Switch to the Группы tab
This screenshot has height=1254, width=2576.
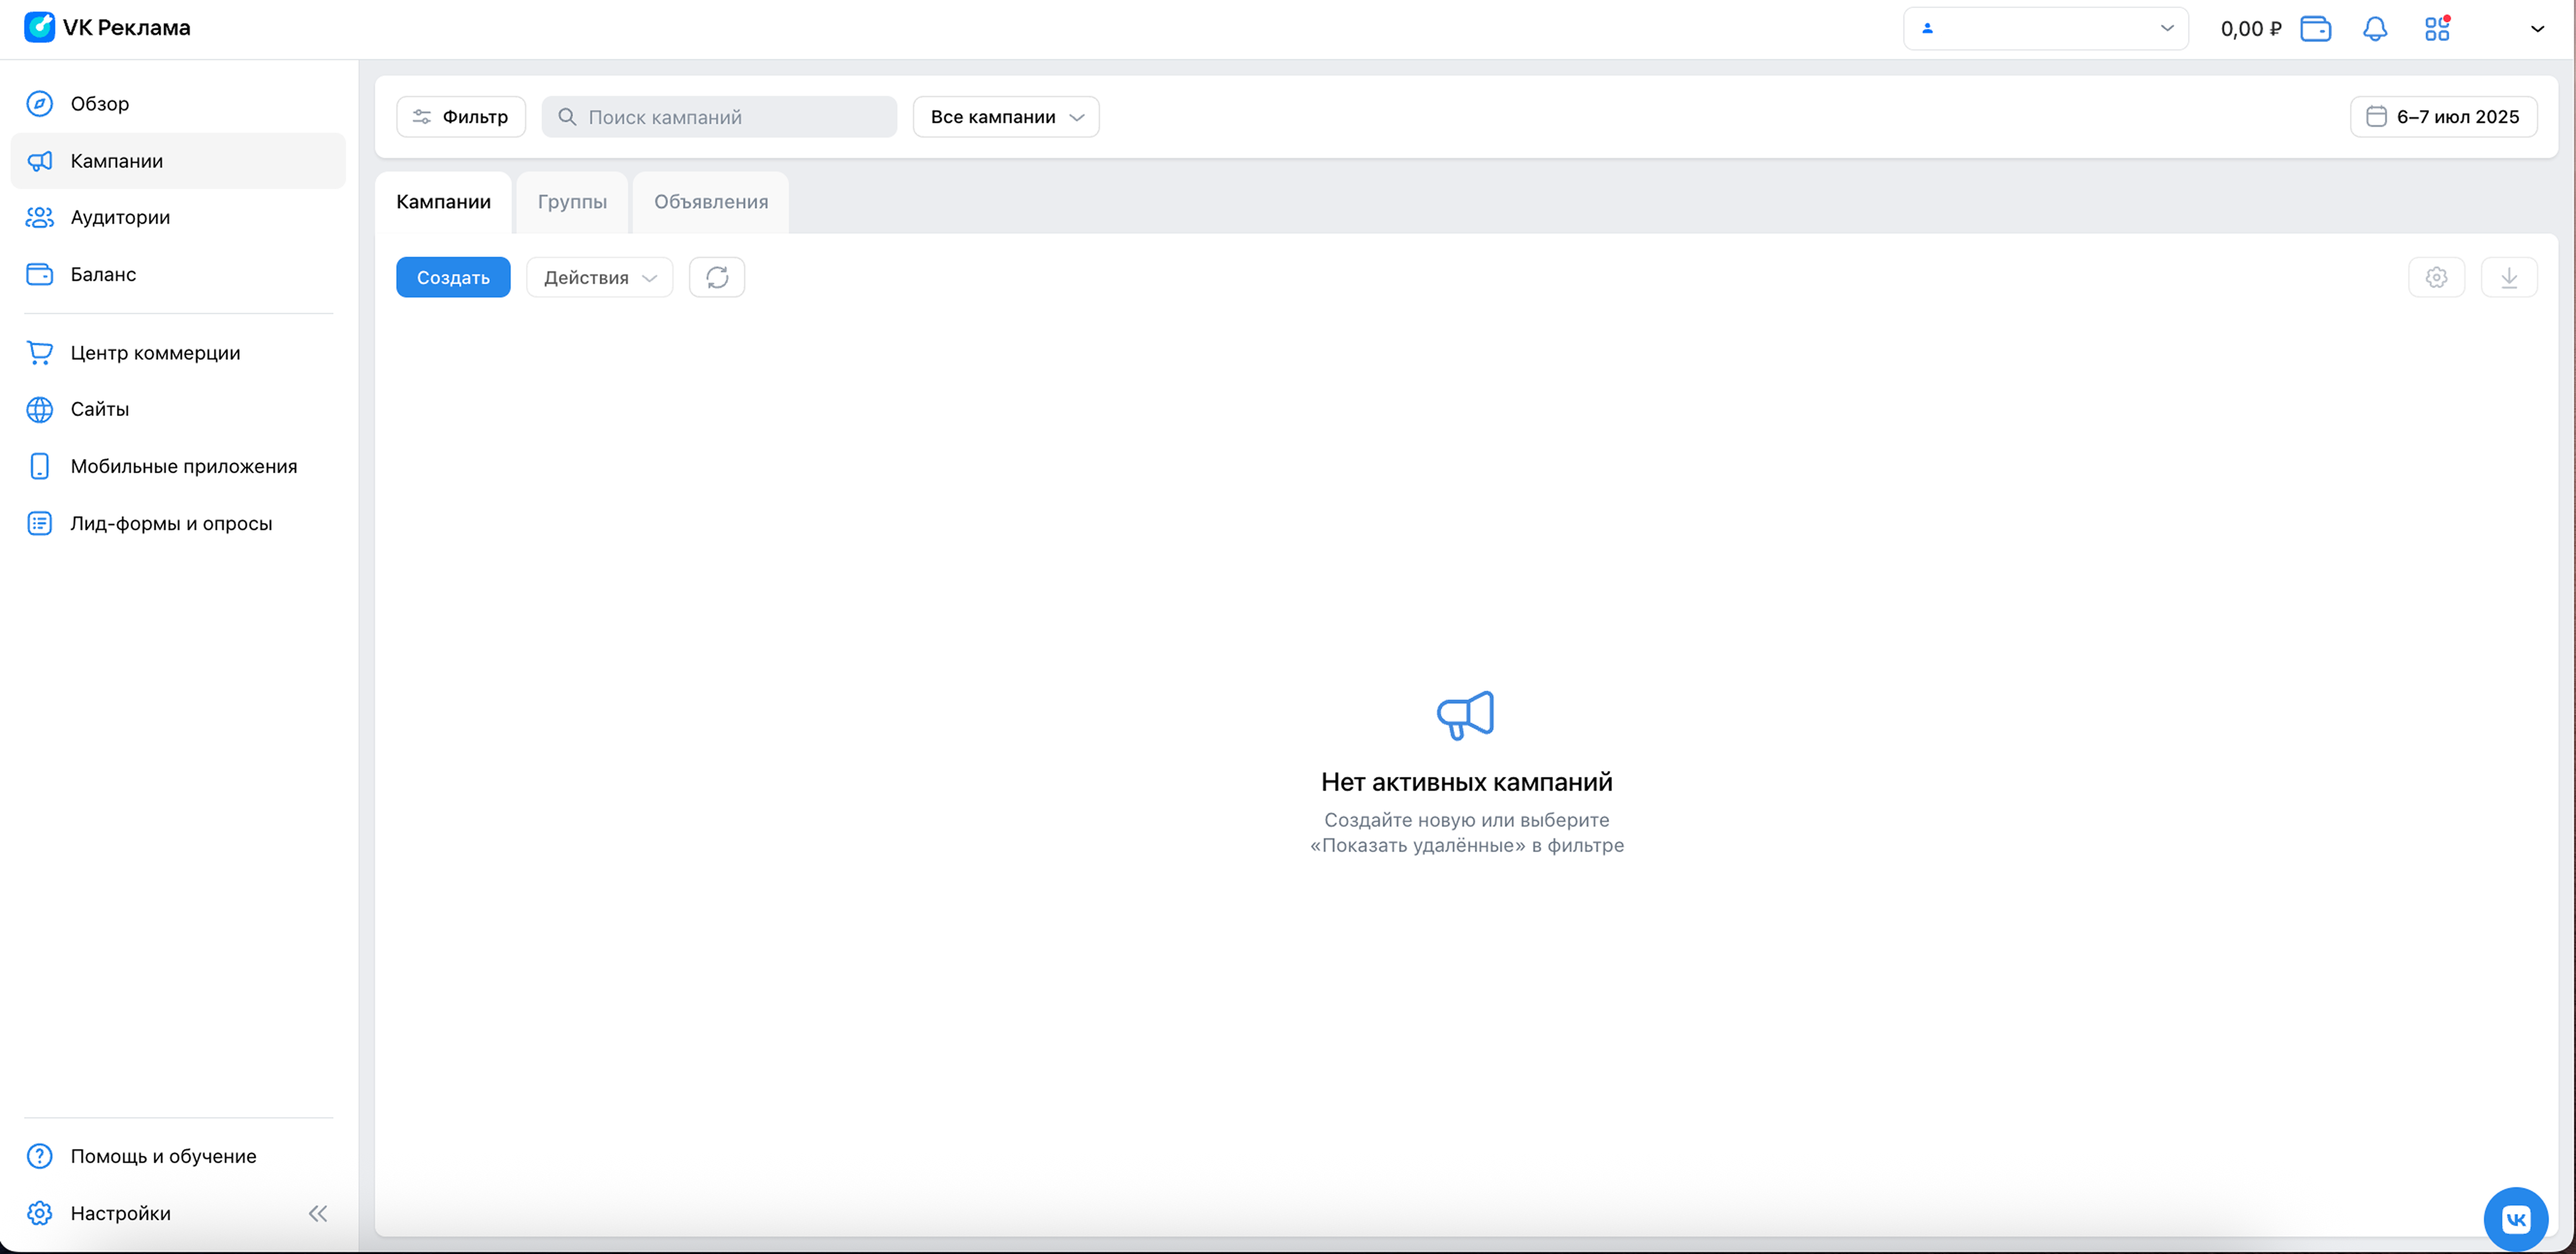tap(572, 202)
